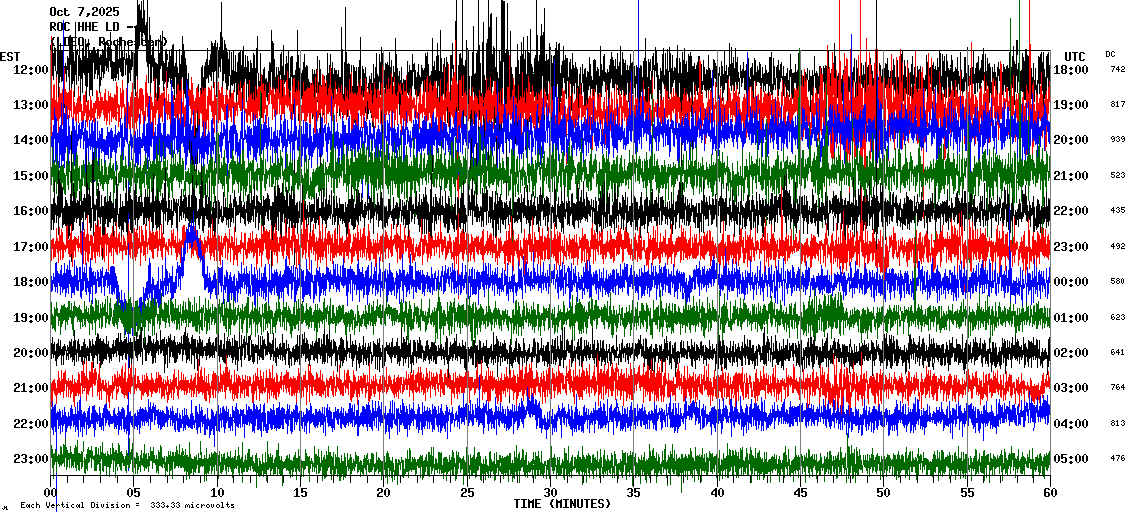
Task: Select the 05:00 UTC row label
Action: coord(1071,459)
